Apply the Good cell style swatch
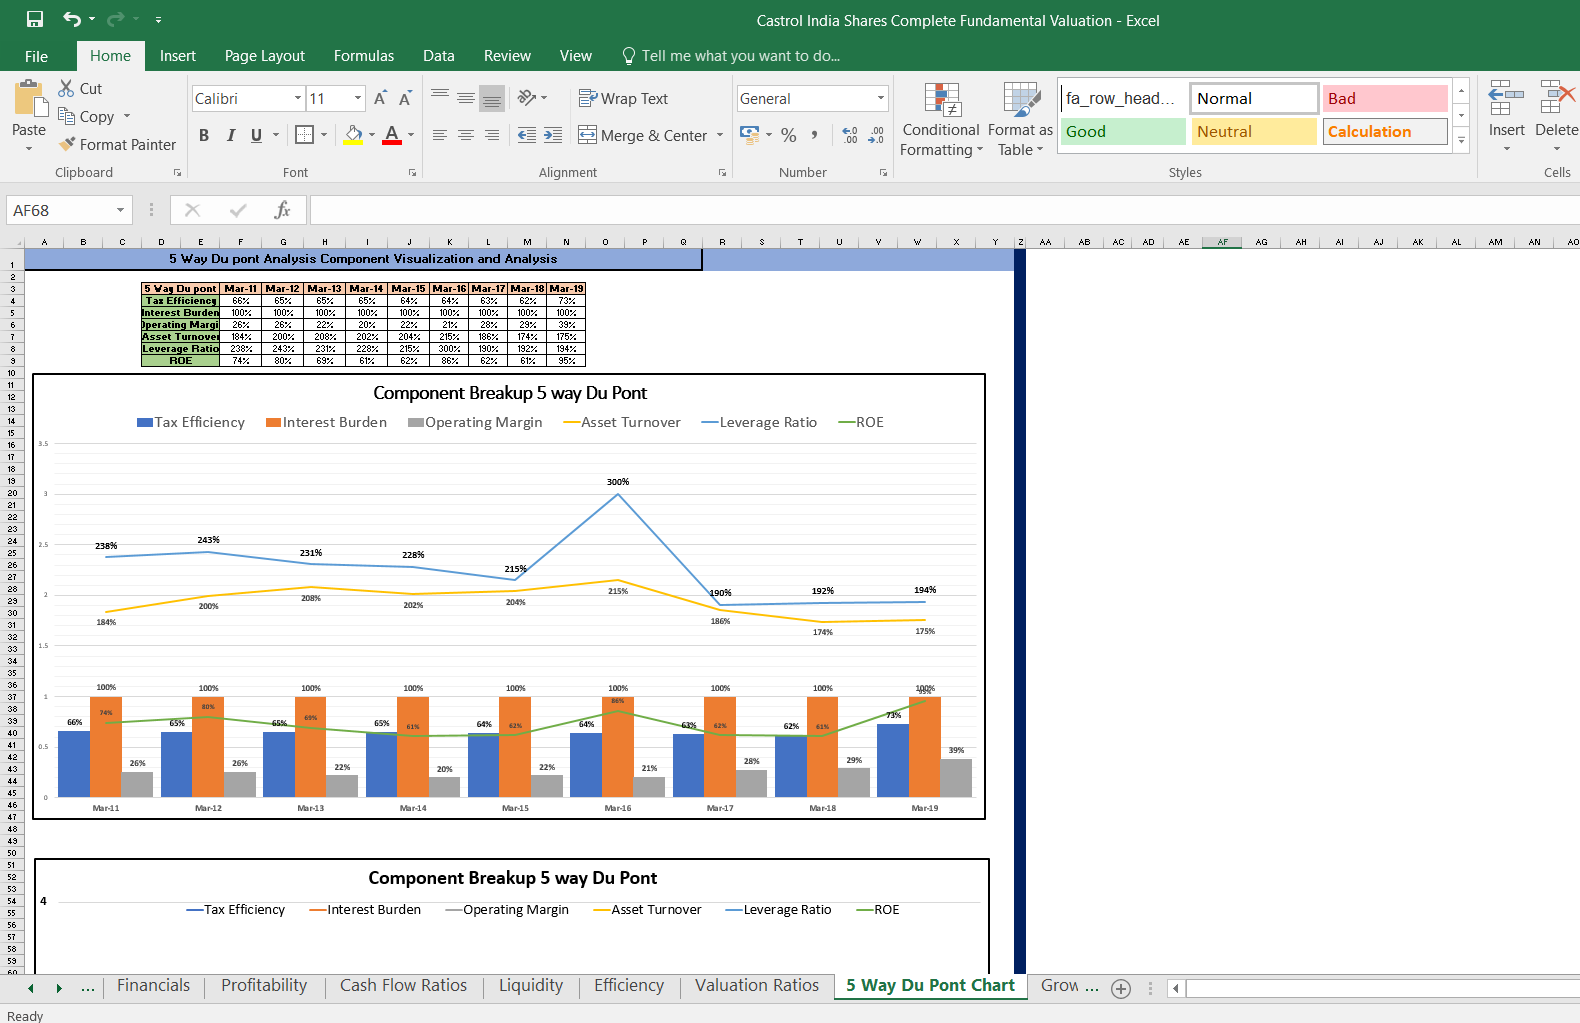Viewport: 1580px width, 1023px height. pos(1123,131)
